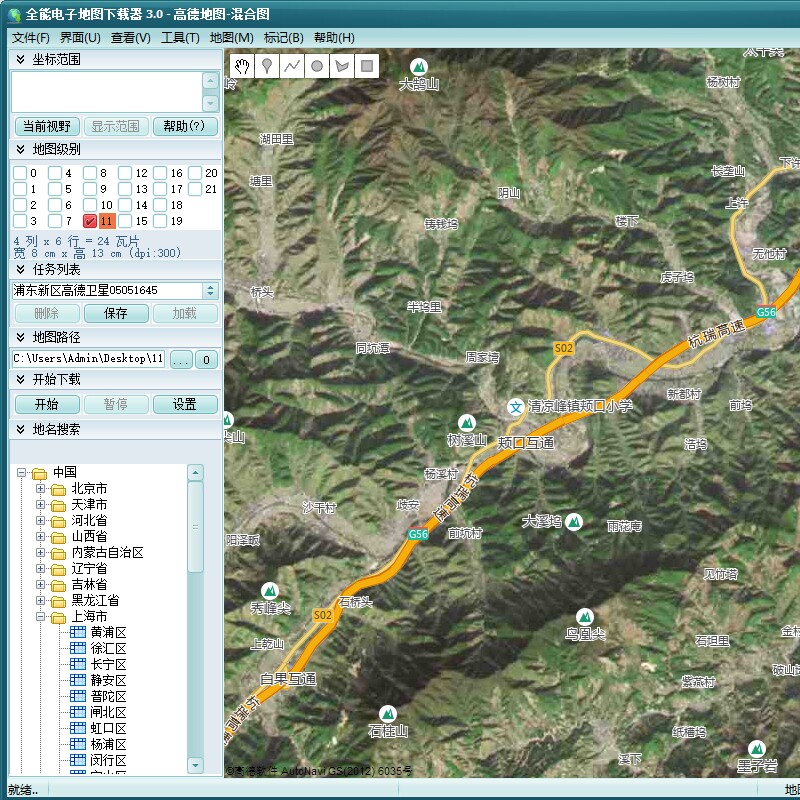
Task: Click the 清凉峰镇颊口小学 school marker icon
Action: tap(516, 407)
